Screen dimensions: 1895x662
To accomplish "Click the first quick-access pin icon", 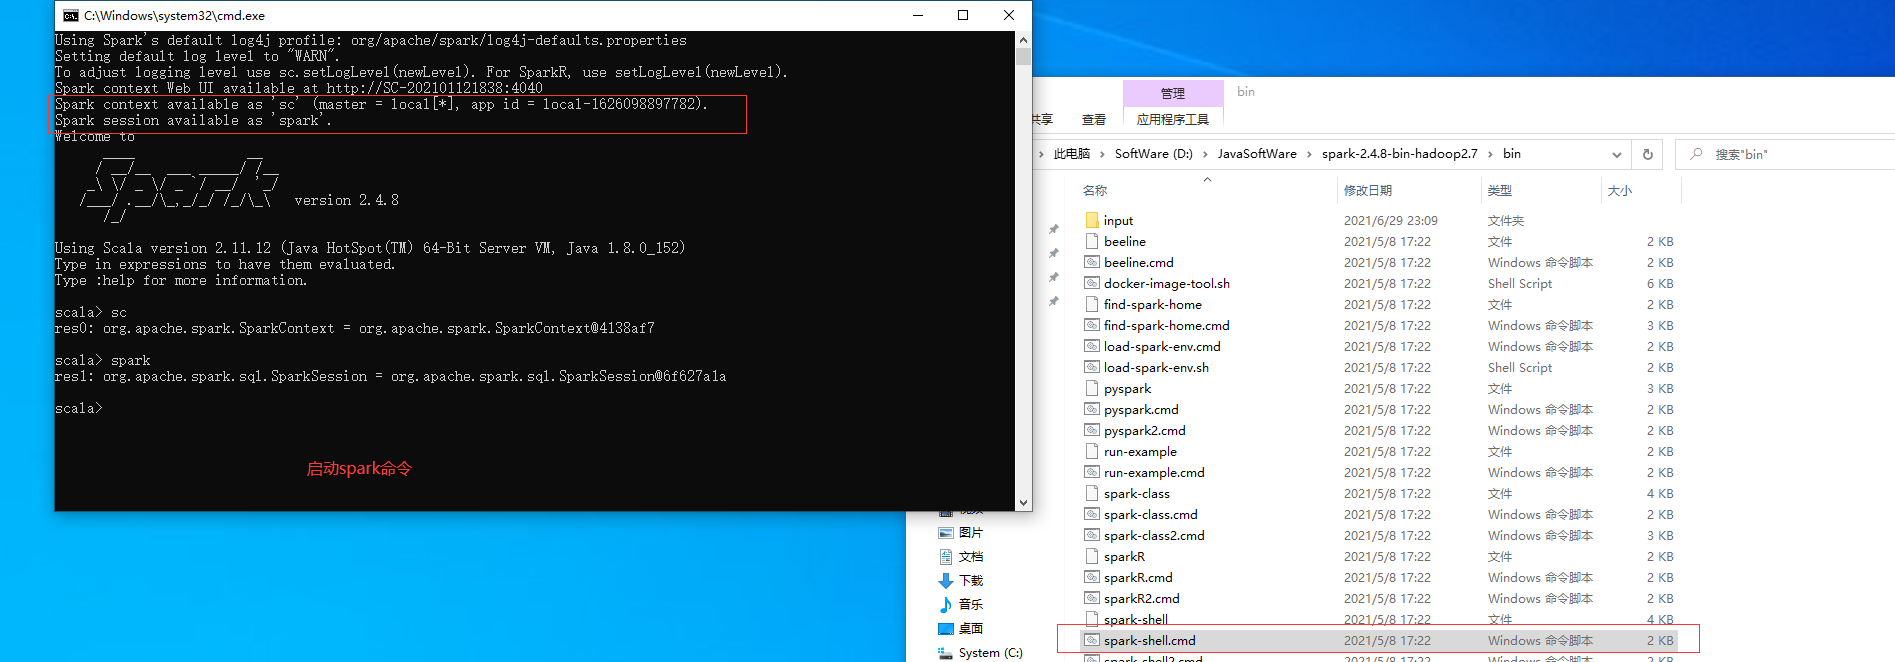I will (x=1053, y=229).
